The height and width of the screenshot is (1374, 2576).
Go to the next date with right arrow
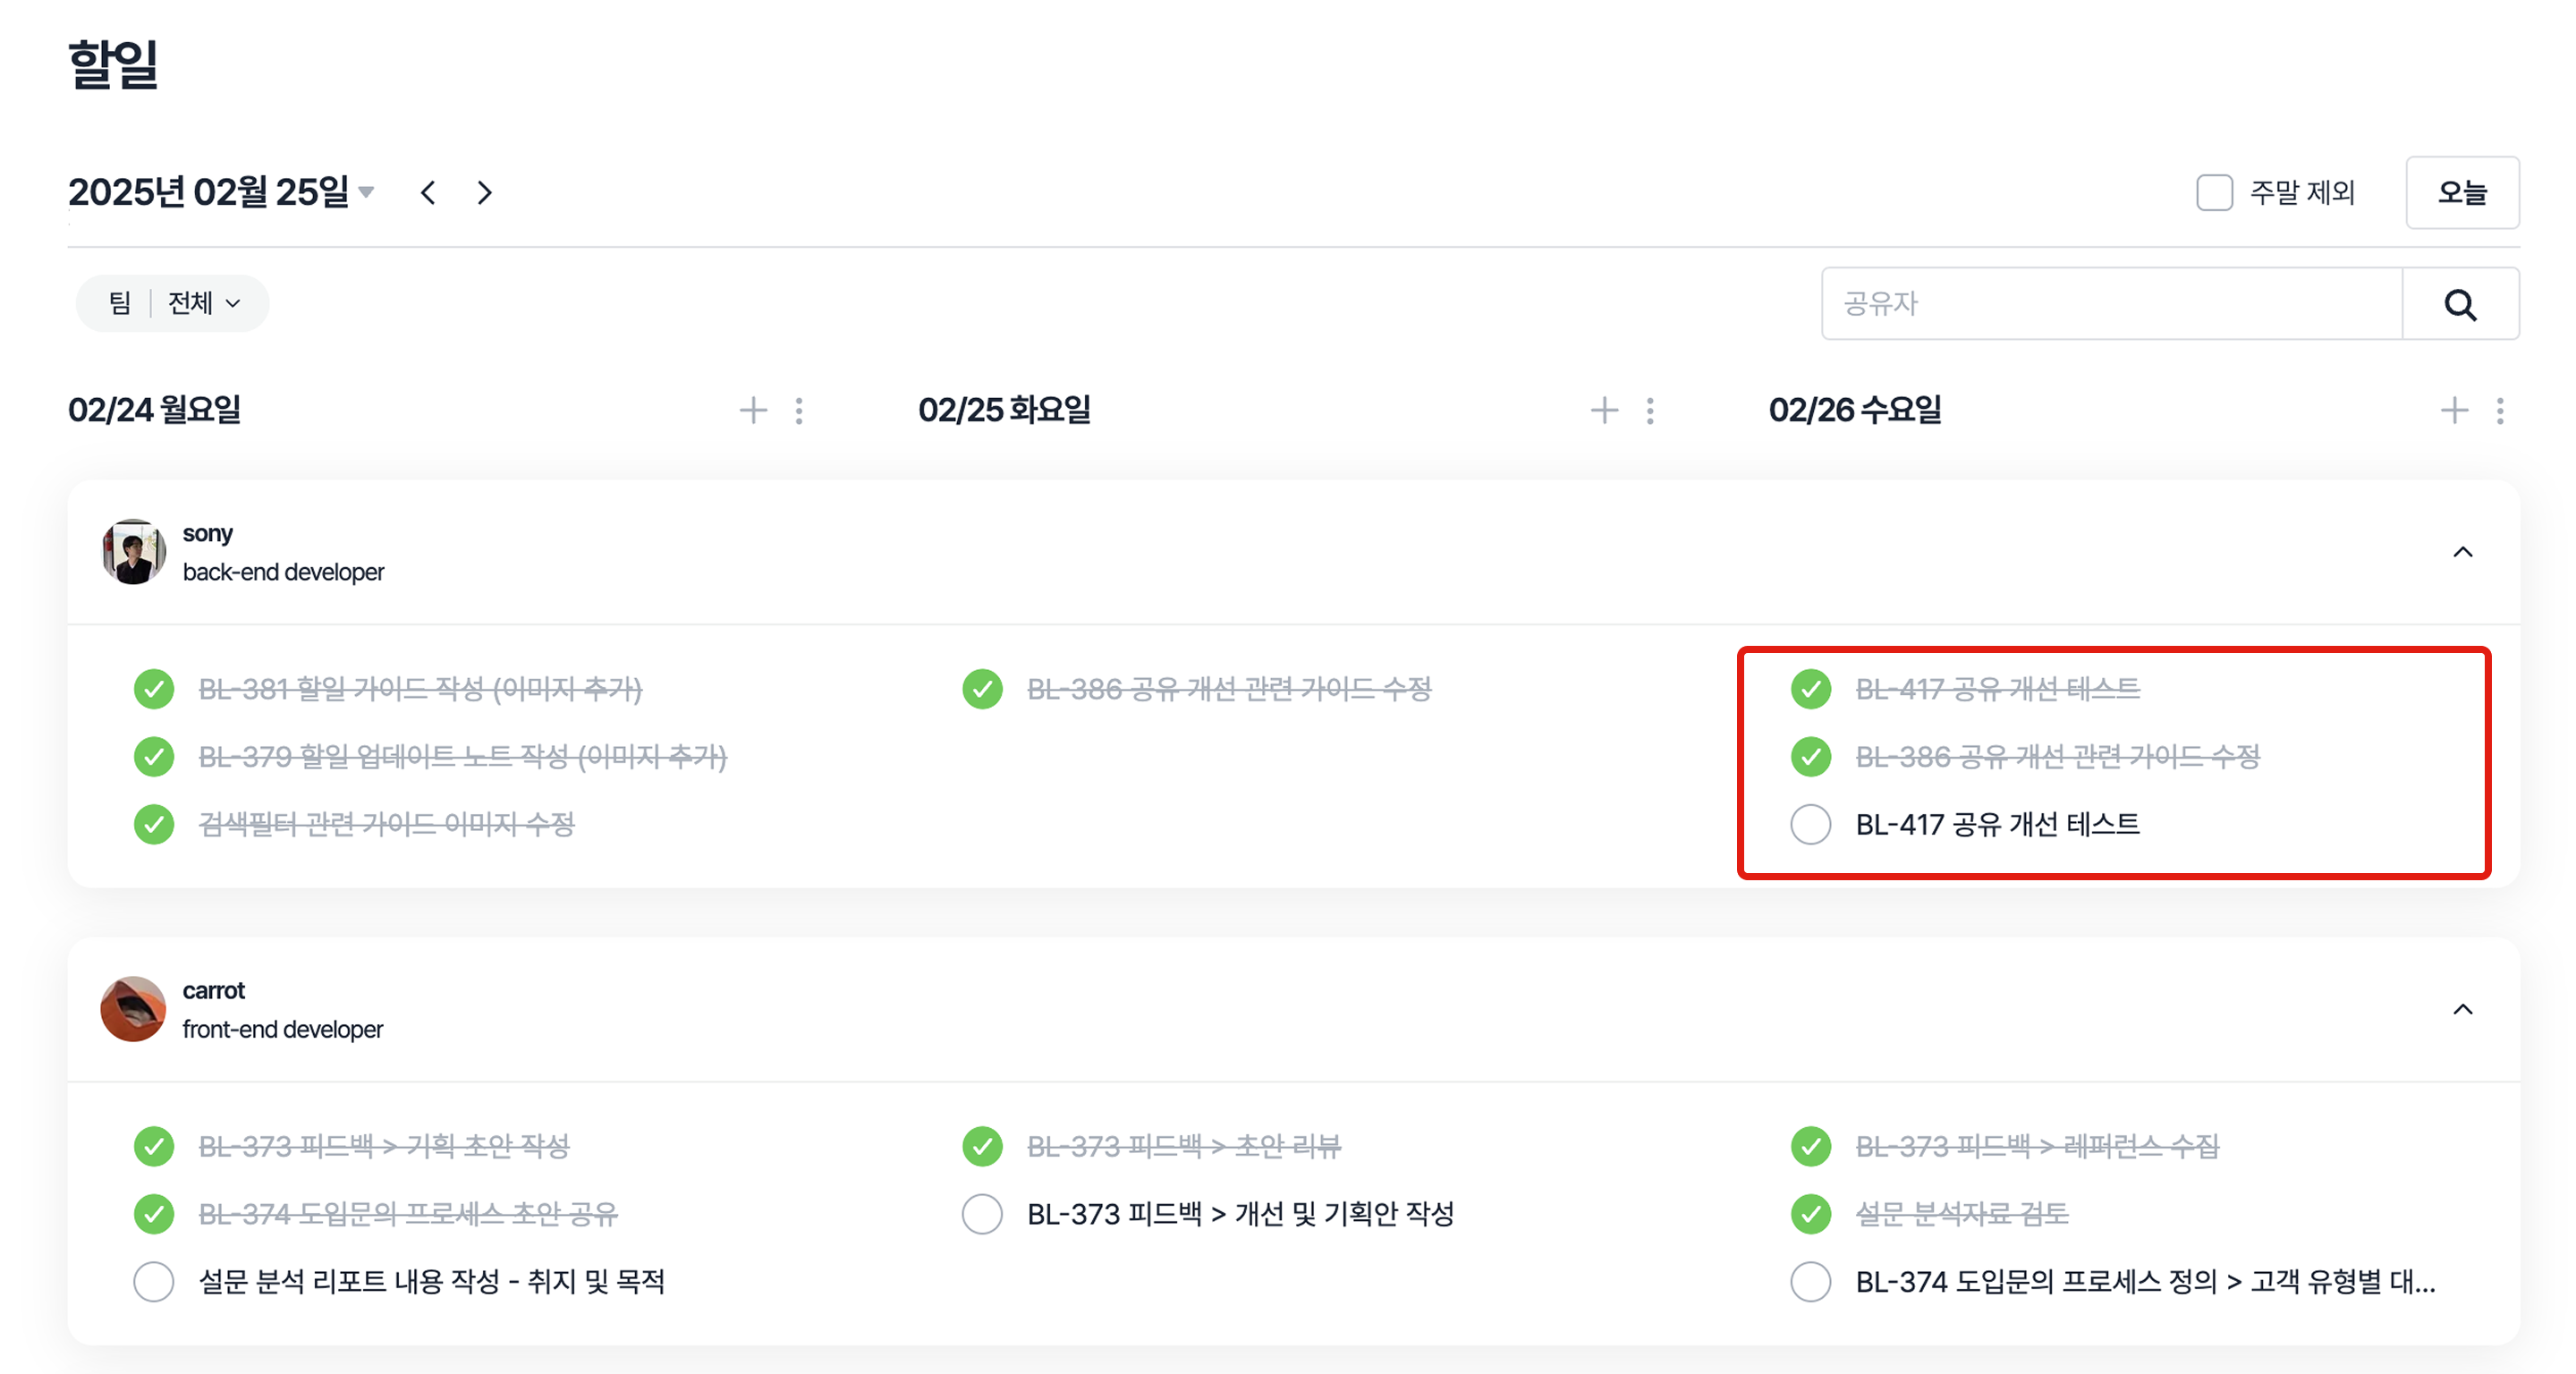click(485, 193)
